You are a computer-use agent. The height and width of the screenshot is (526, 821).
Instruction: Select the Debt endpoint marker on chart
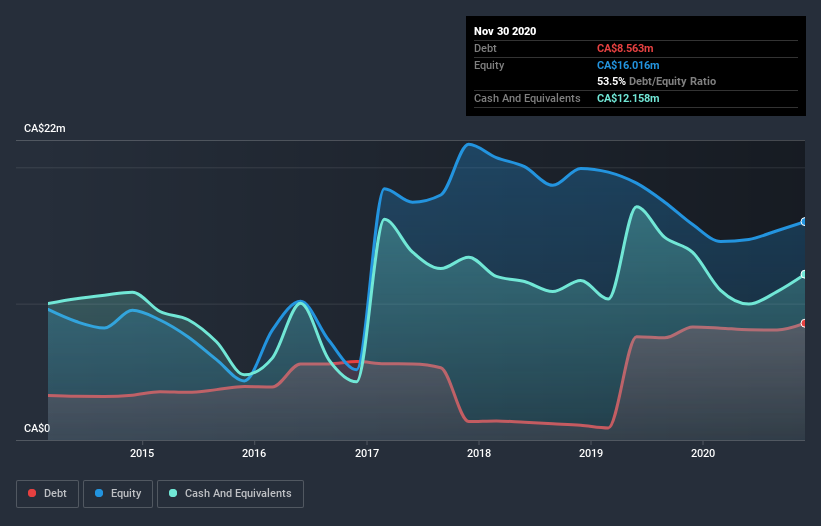[804, 323]
